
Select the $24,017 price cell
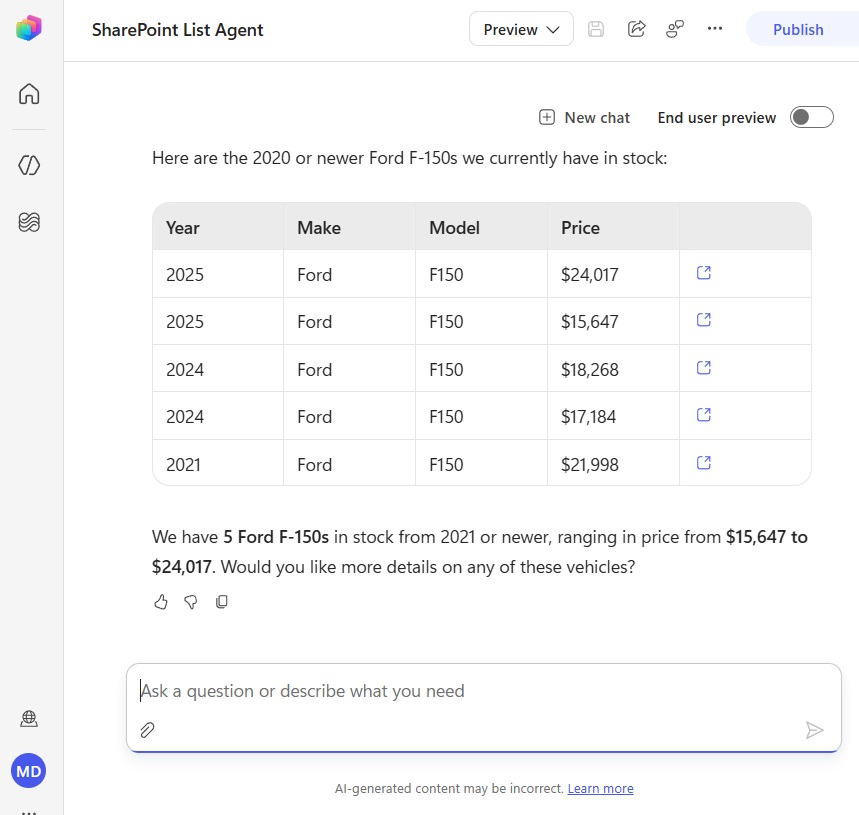click(613, 274)
